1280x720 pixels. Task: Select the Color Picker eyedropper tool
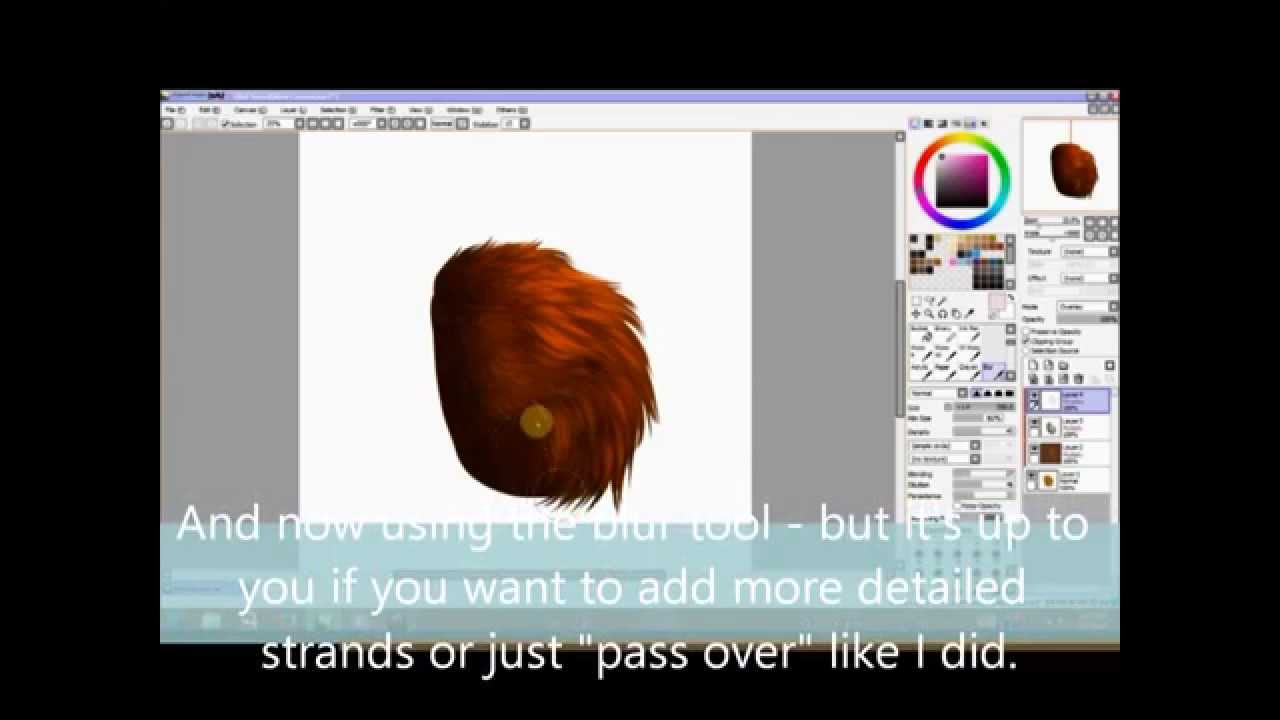coord(968,314)
